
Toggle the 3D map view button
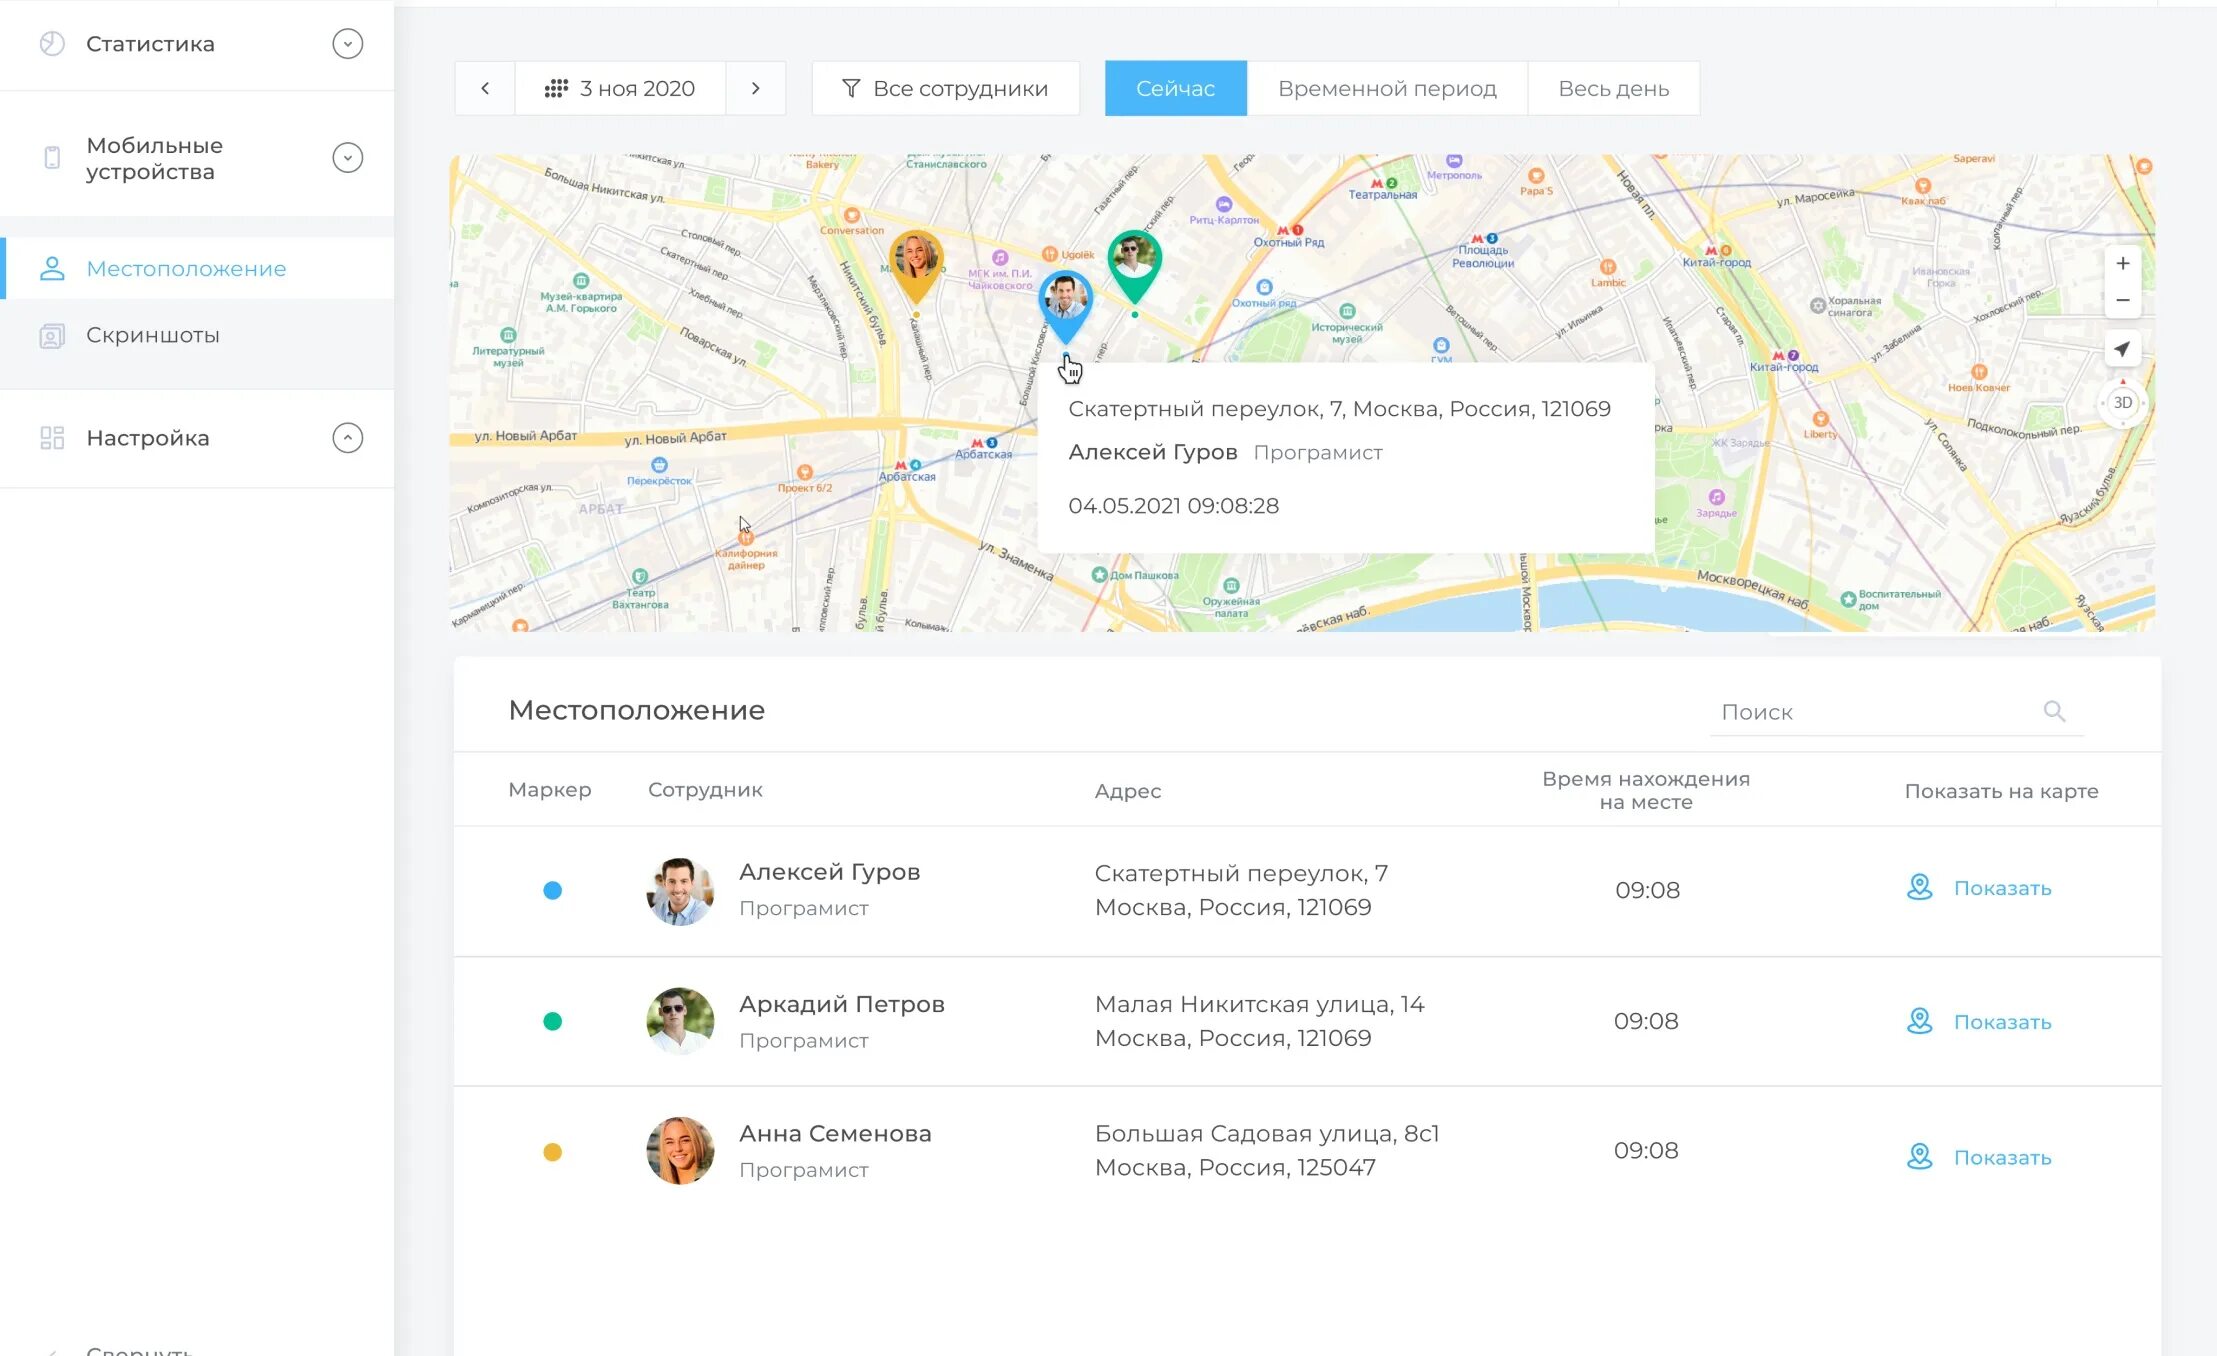click(x=2122, y=402)
